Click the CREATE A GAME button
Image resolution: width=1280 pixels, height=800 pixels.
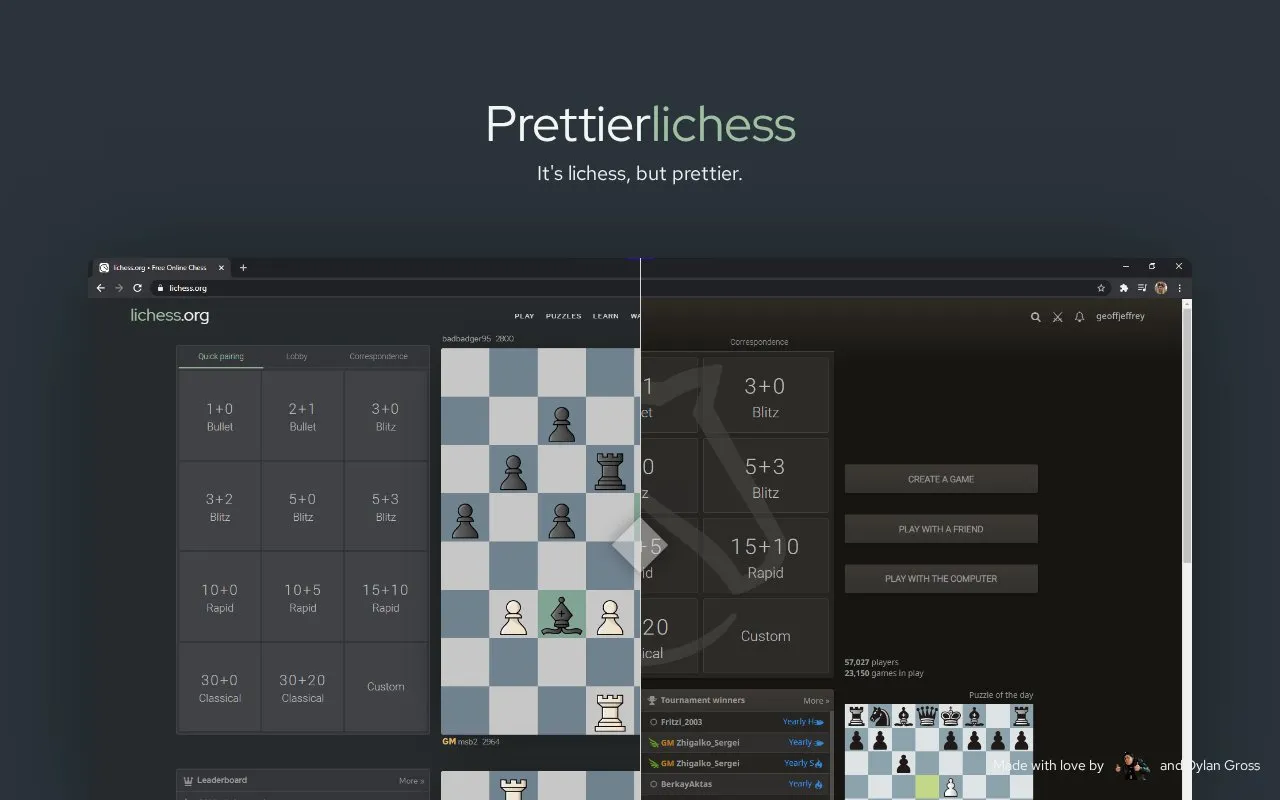tap(941, 479)
